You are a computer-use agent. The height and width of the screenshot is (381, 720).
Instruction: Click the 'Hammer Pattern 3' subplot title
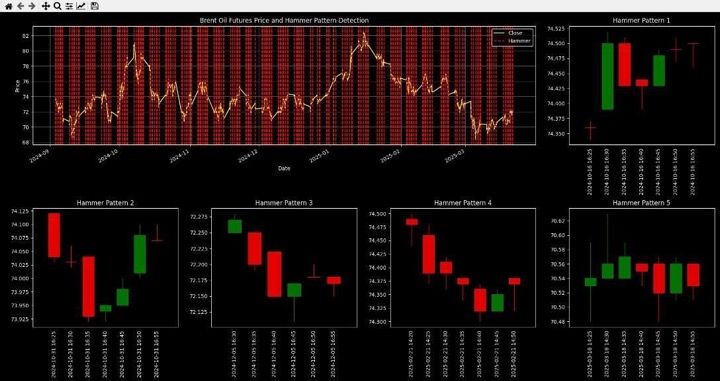tap(284, 202)
